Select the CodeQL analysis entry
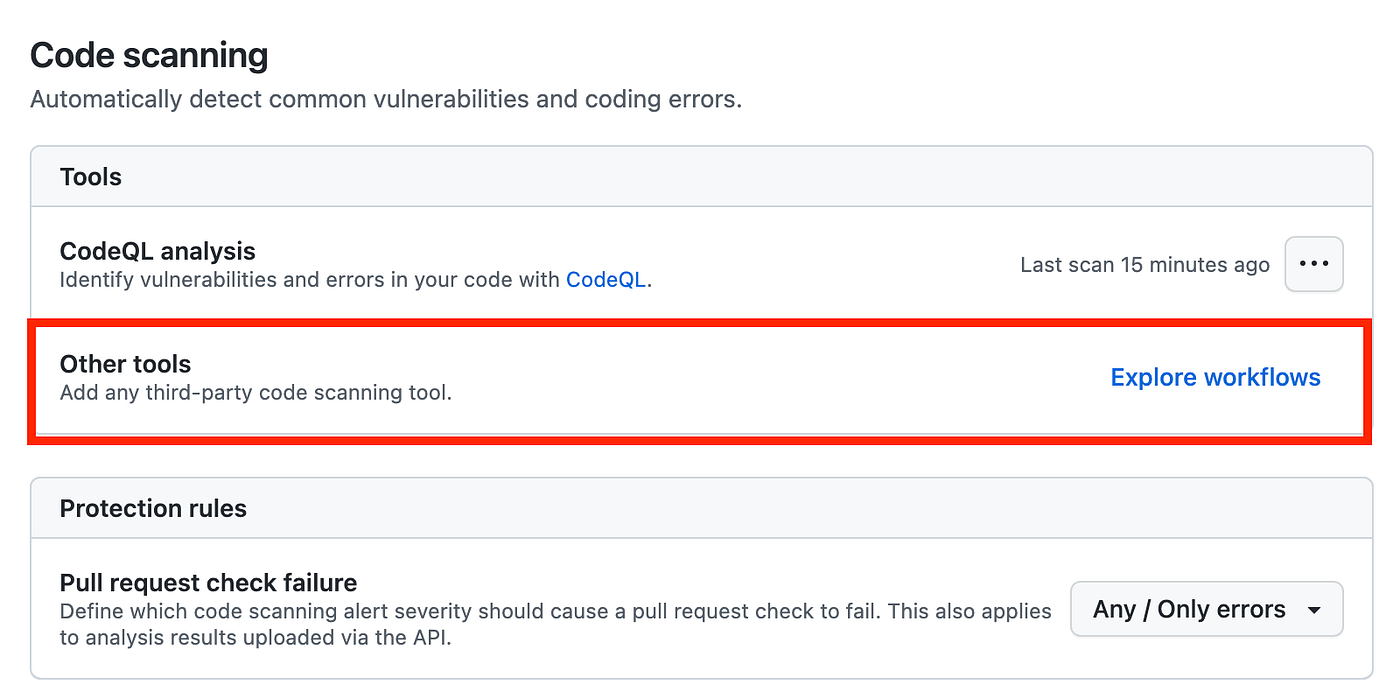Image resolution: width=1400 pixels, height=697 pixels. 157,251
